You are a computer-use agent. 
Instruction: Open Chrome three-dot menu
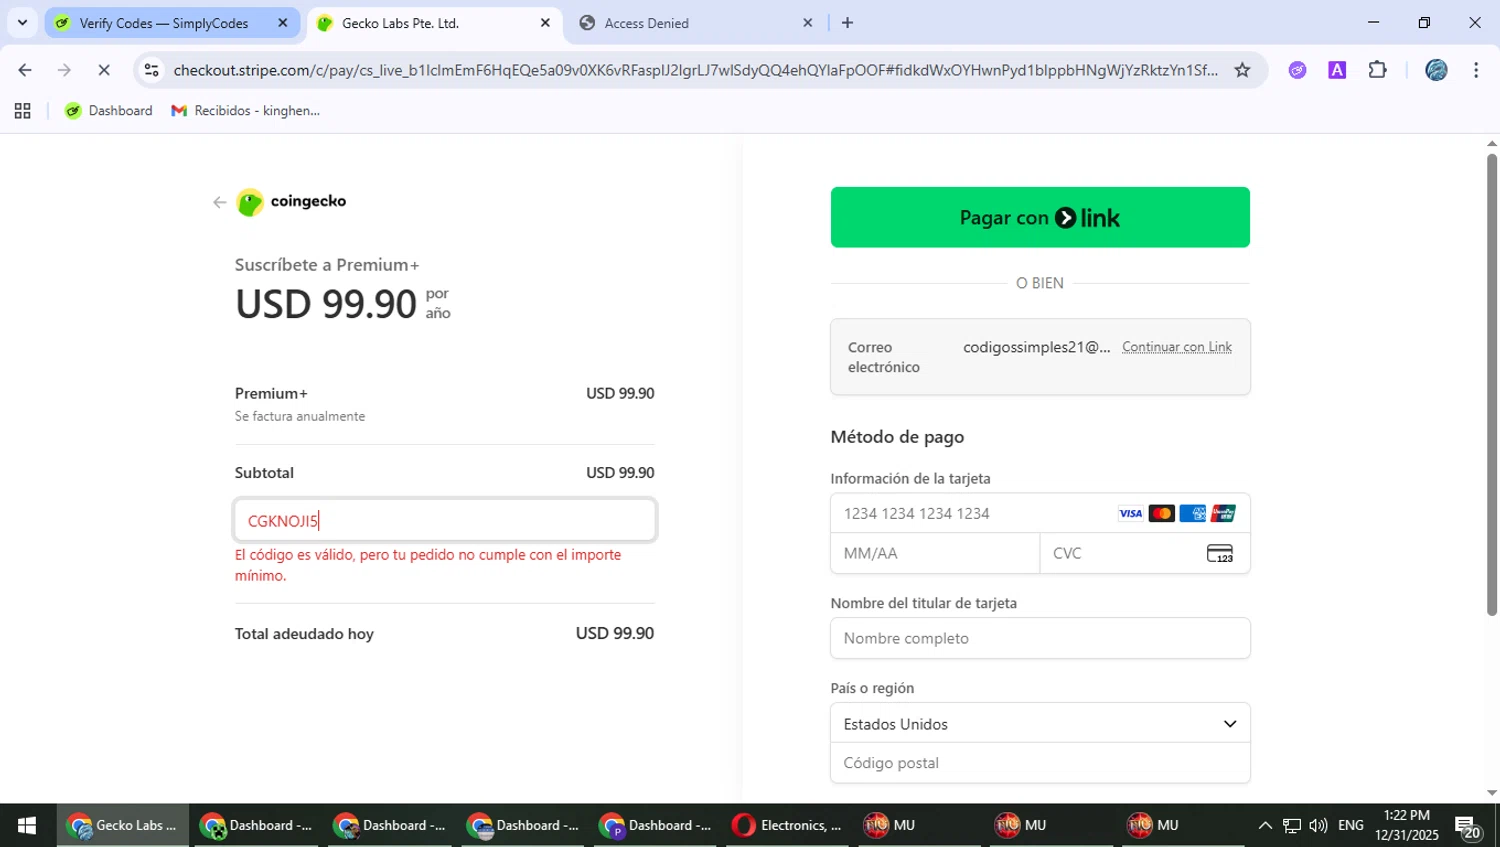[x=1476, y=70]
